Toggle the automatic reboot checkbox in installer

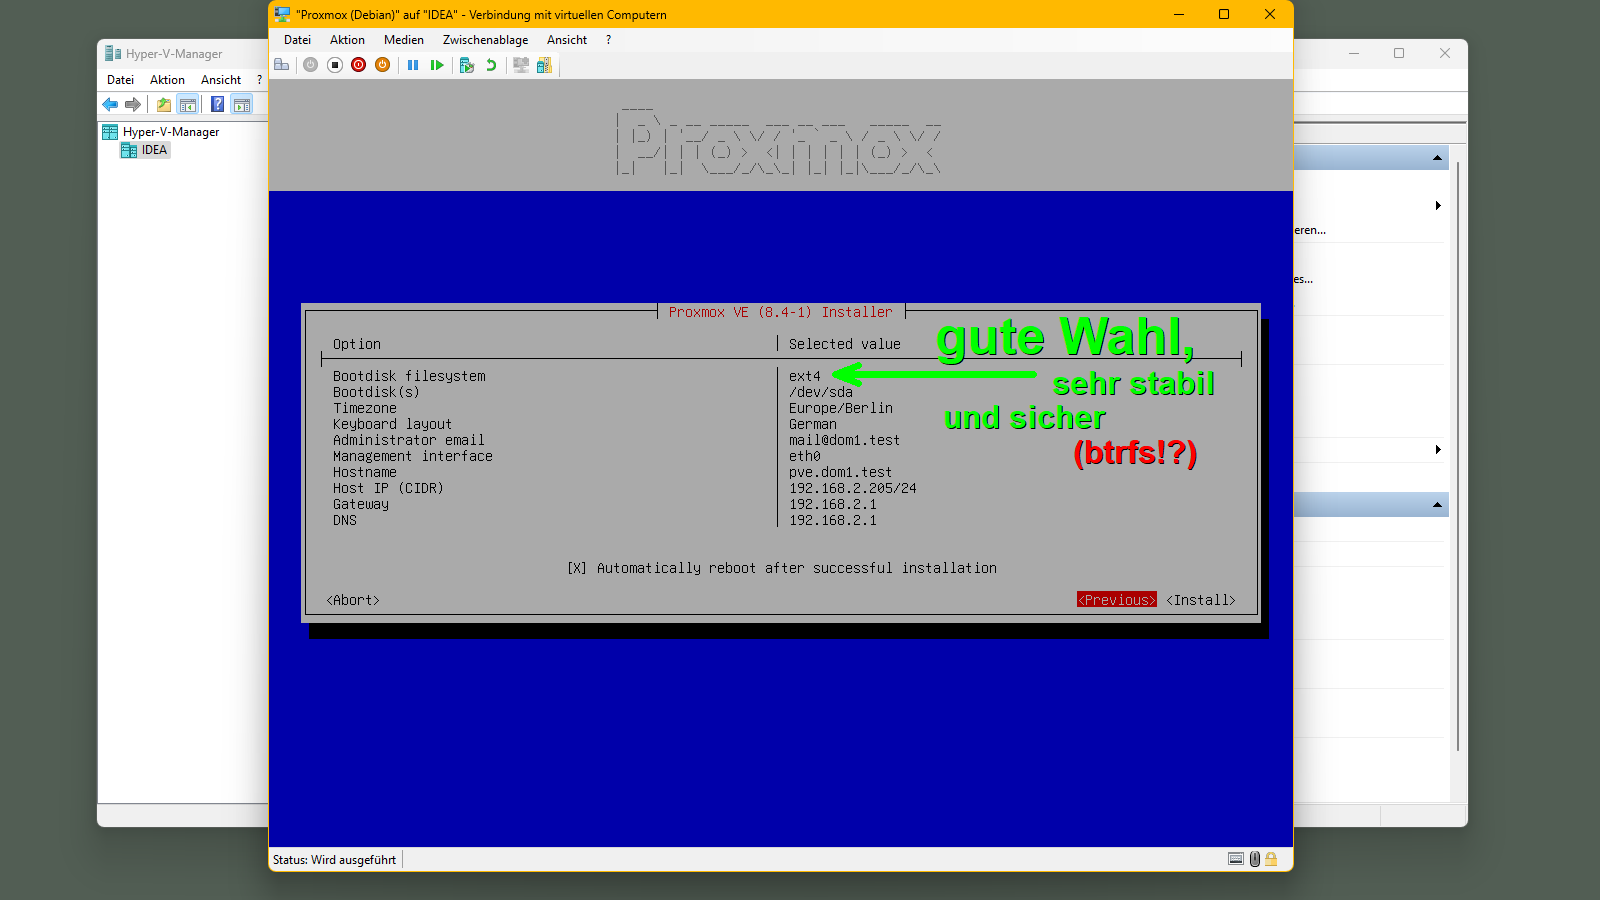(x=577, y=568)
